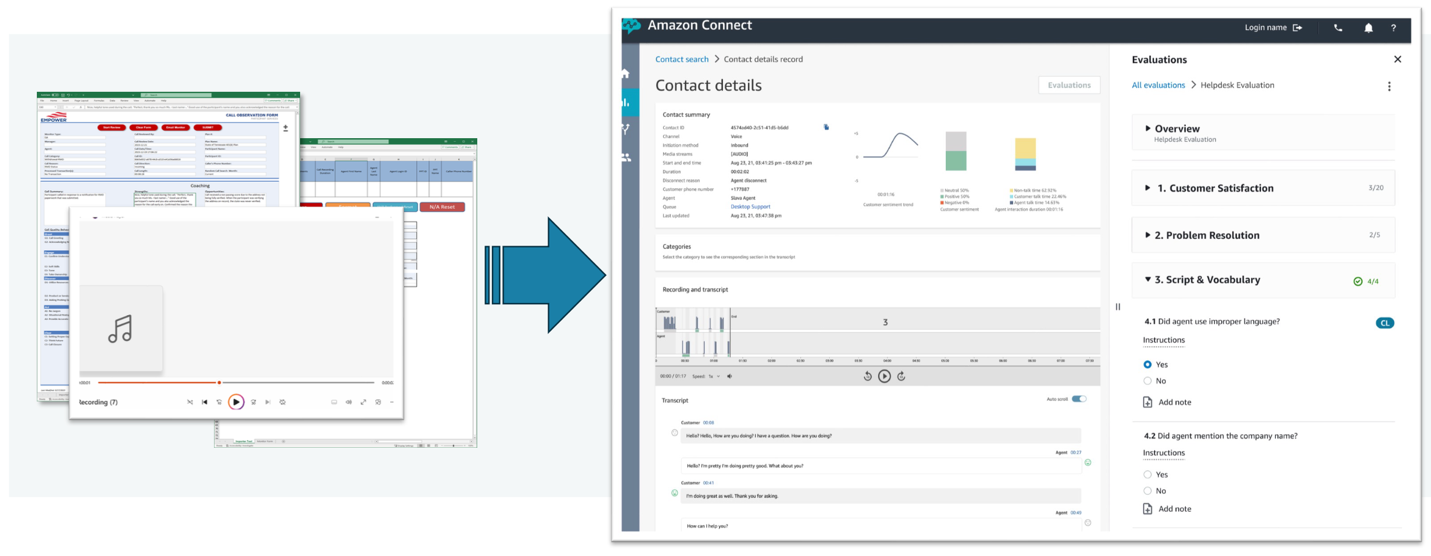Click the media player seek bar
Viewport: 1431px width, 556px height.
pos(237,382)
